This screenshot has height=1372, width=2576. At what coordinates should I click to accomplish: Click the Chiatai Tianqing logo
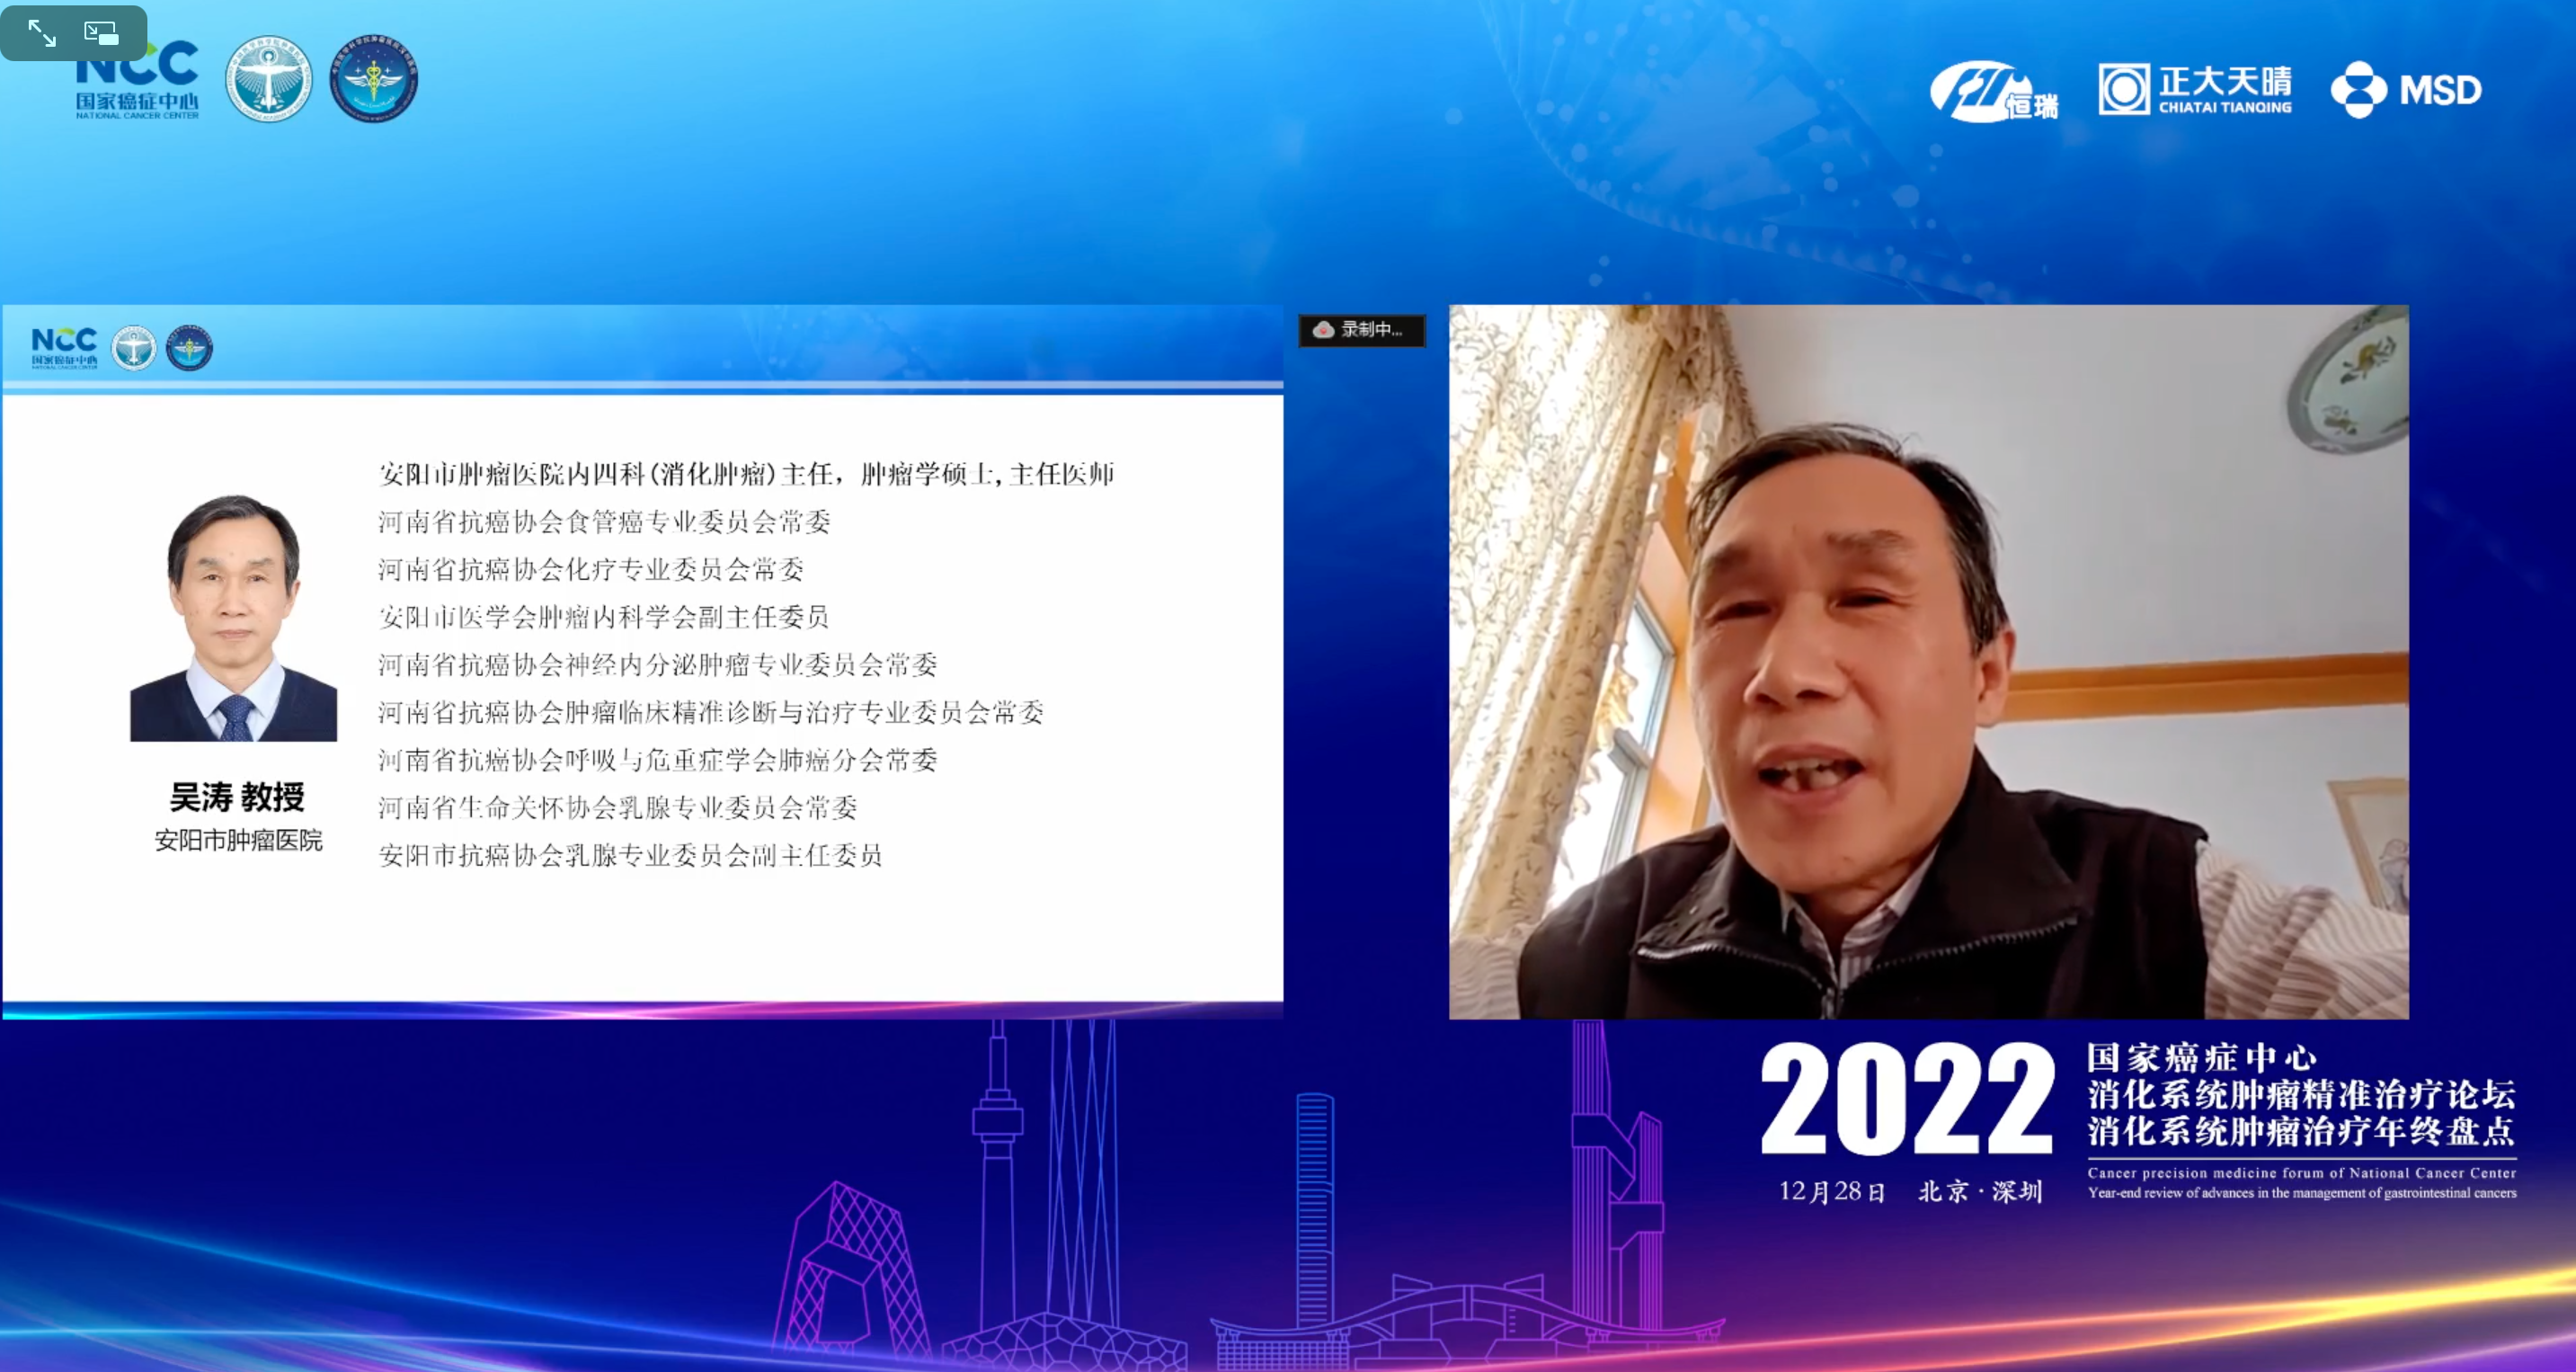[x=2194, y=90]
